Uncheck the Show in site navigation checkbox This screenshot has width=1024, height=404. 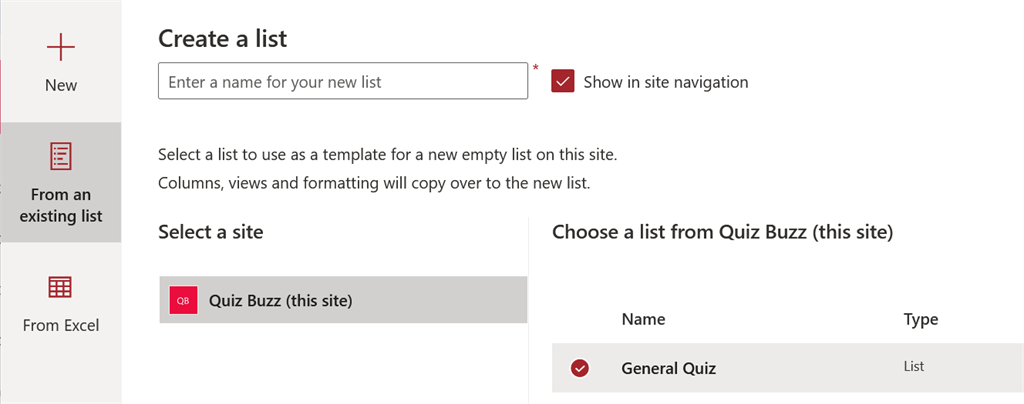[x=563, y=82]
